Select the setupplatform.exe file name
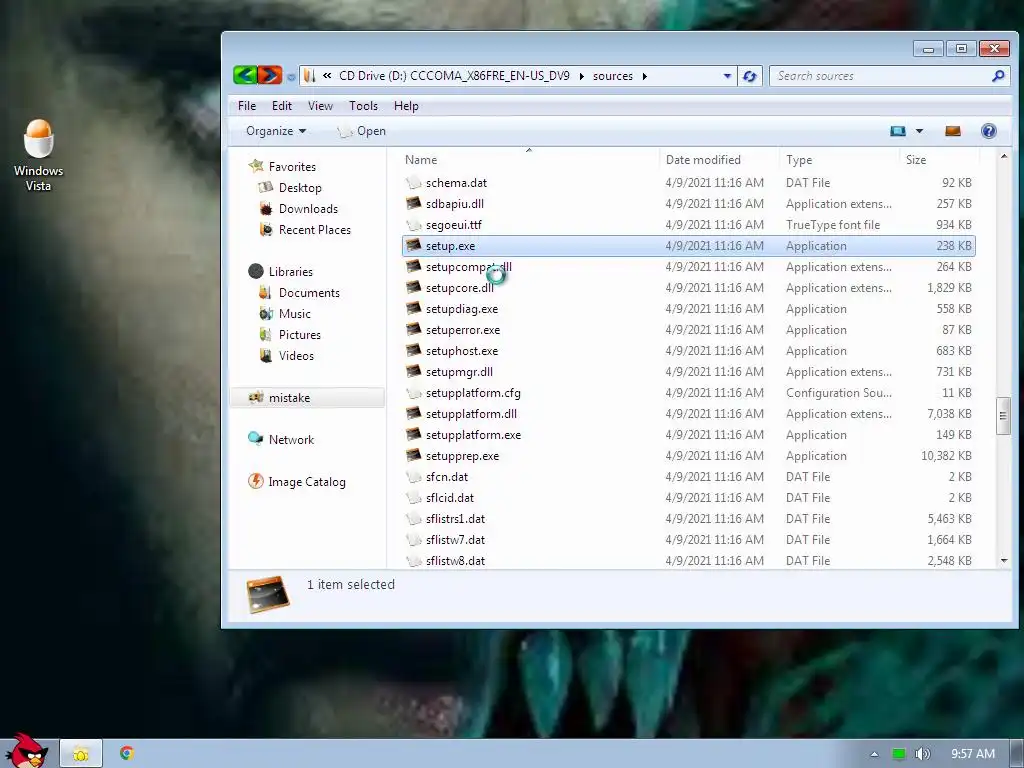1024x768 pixels. 473,435
